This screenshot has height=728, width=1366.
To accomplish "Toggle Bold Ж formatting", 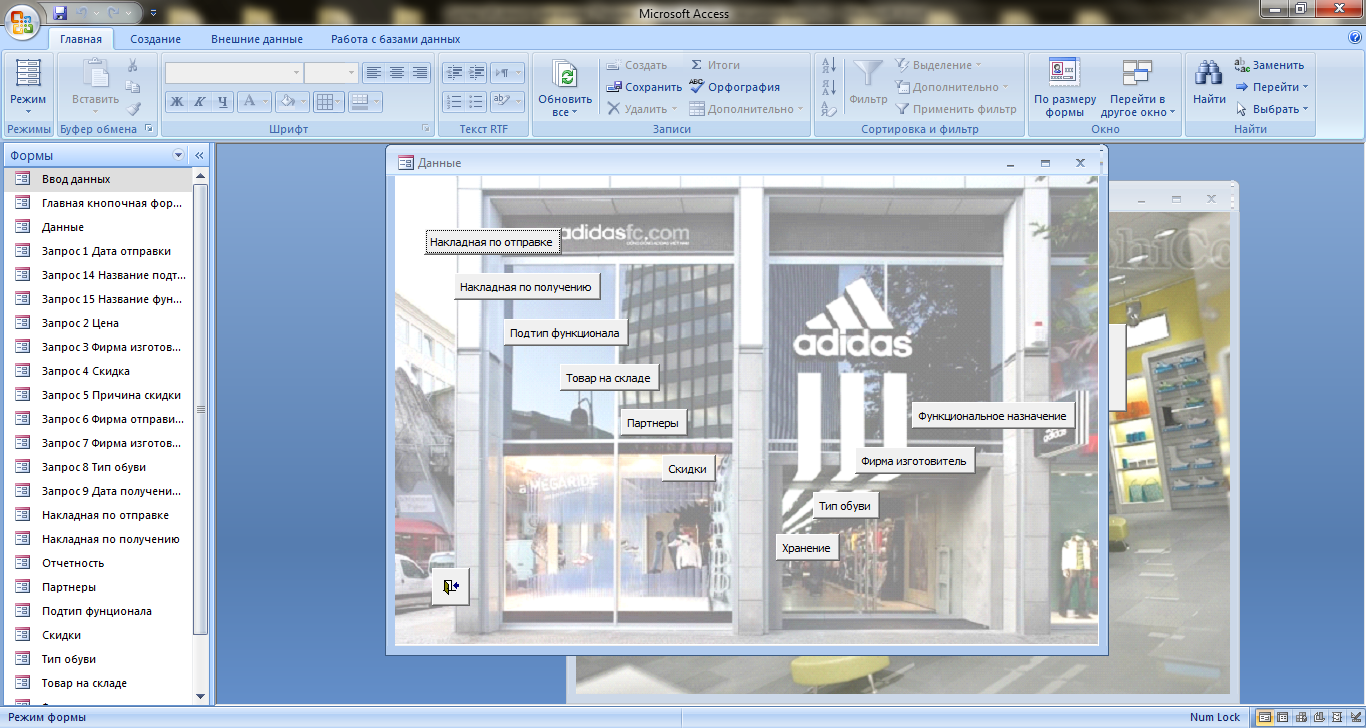I will pos(176,101).
